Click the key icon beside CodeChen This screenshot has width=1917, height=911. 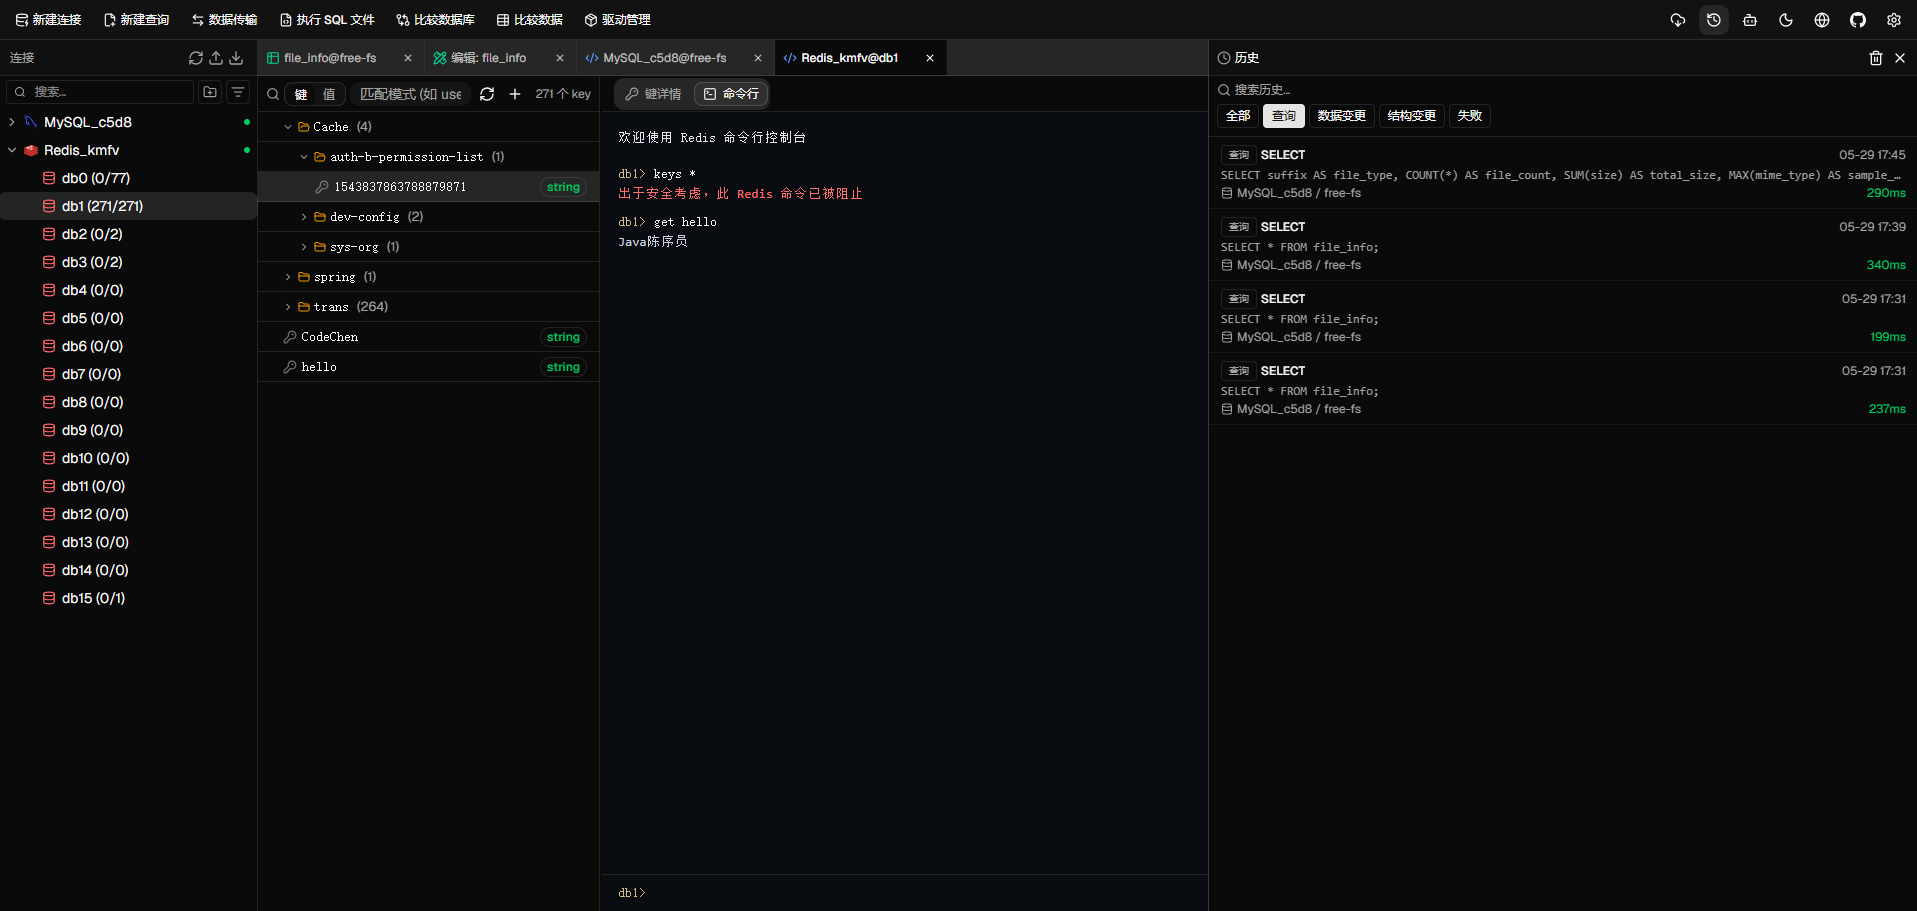point(290,337)
